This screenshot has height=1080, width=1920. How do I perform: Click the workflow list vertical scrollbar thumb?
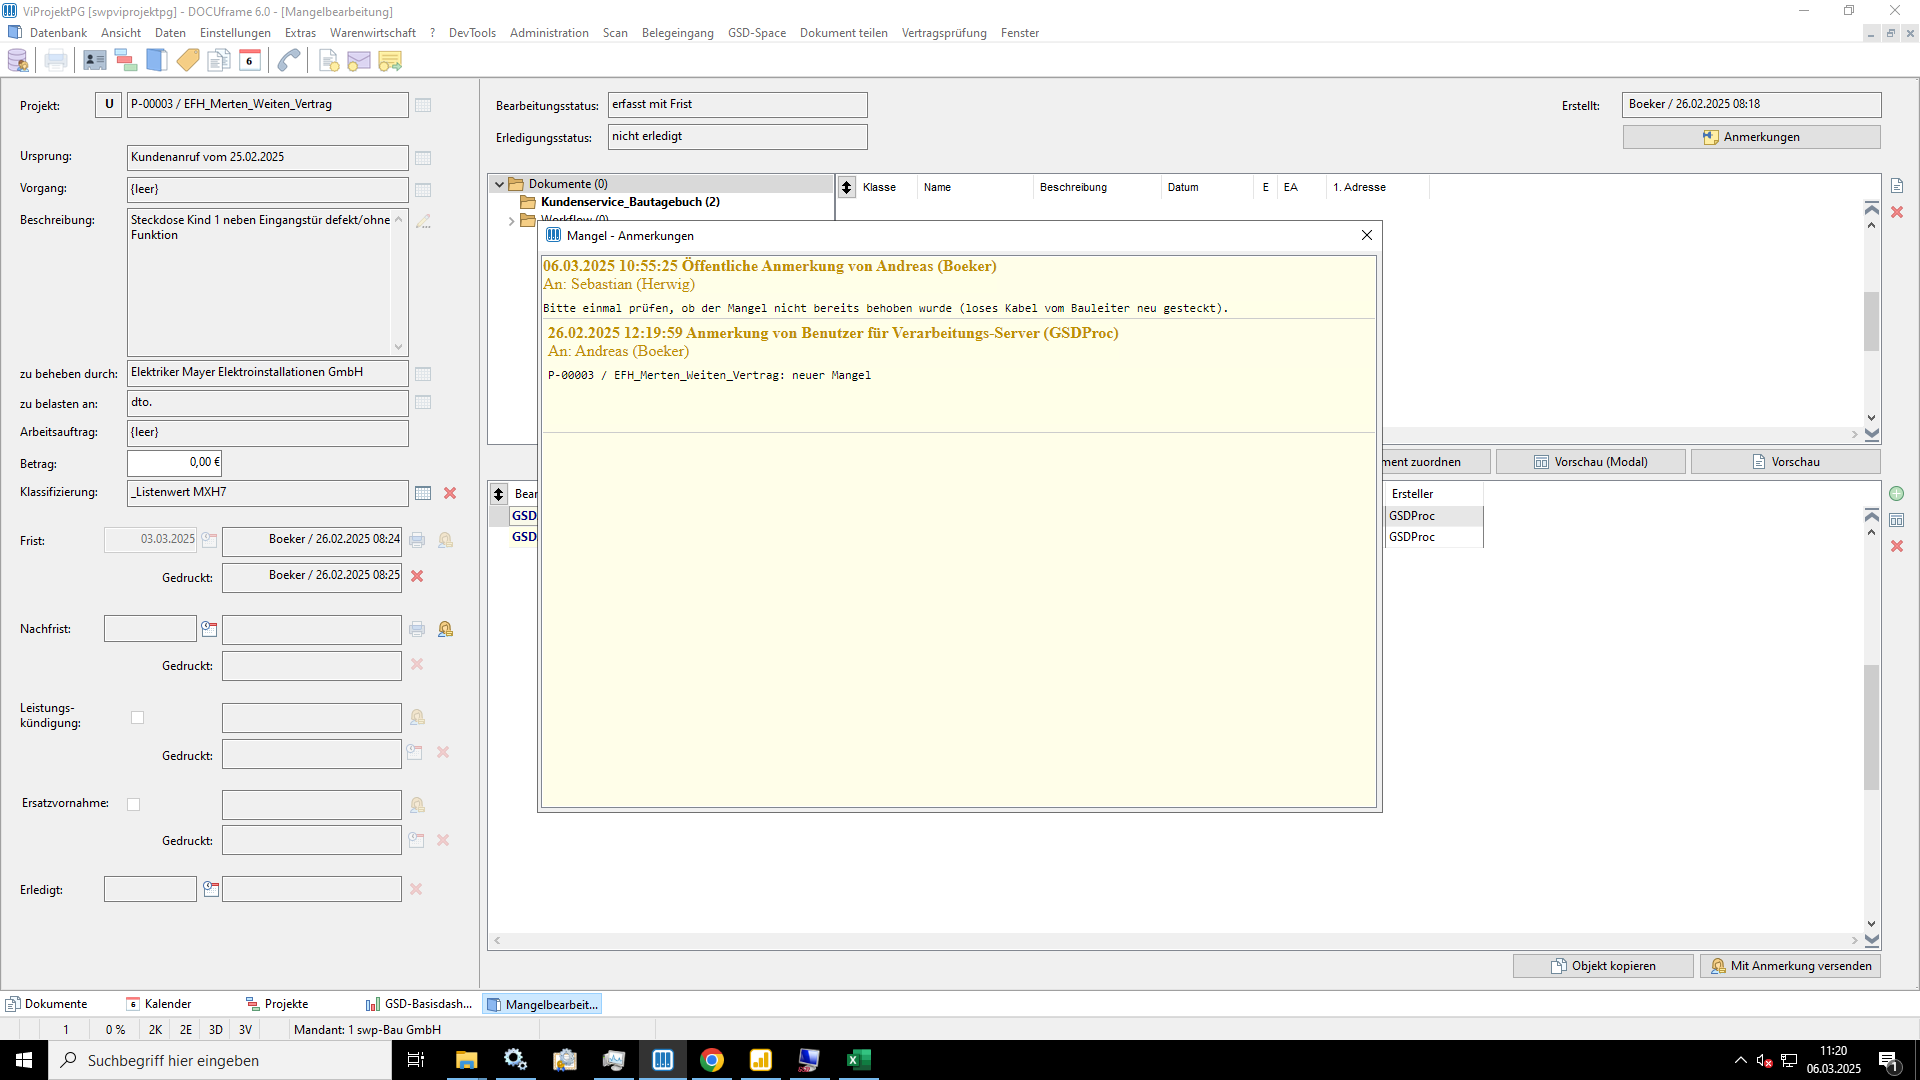click(x=1871, y=728)
